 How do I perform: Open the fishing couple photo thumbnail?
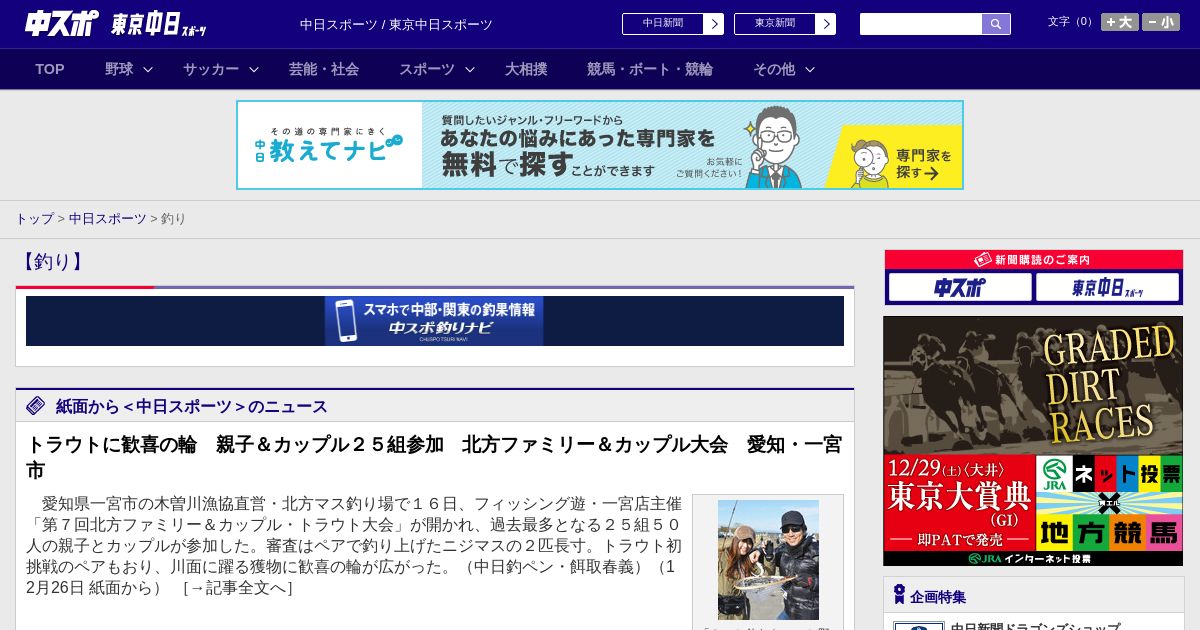768,560
